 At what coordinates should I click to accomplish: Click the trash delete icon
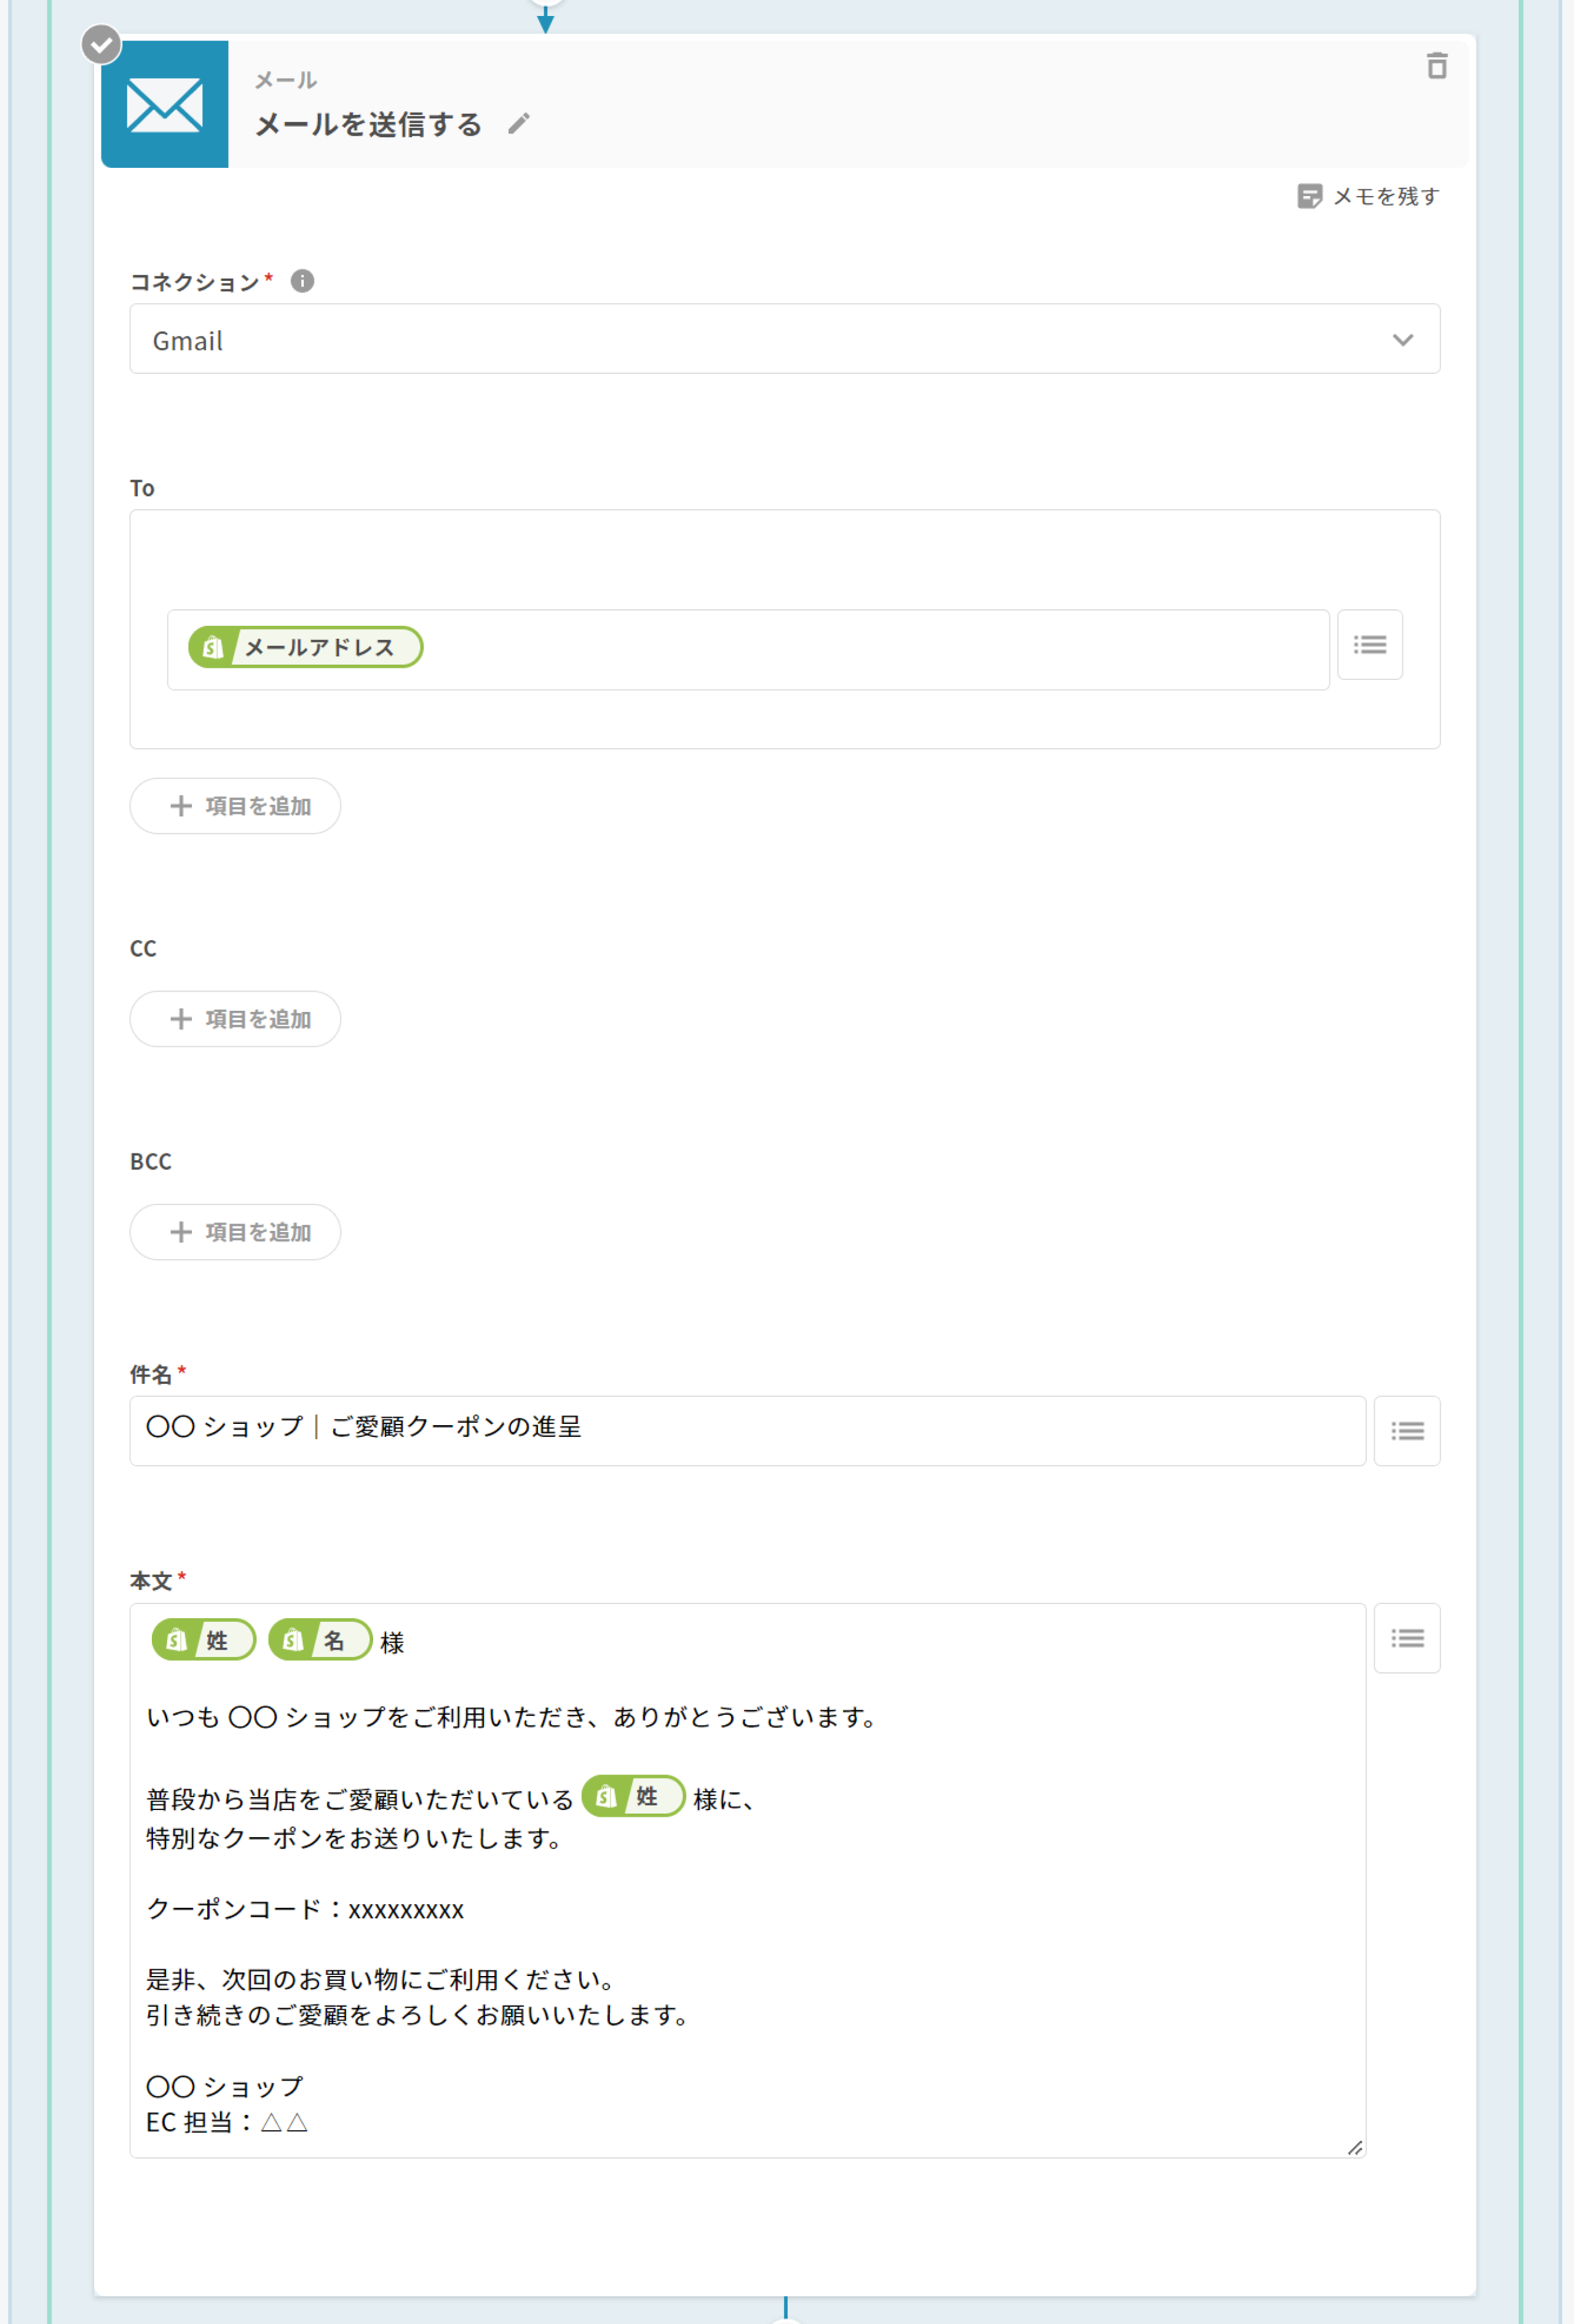pos(1436,66)
